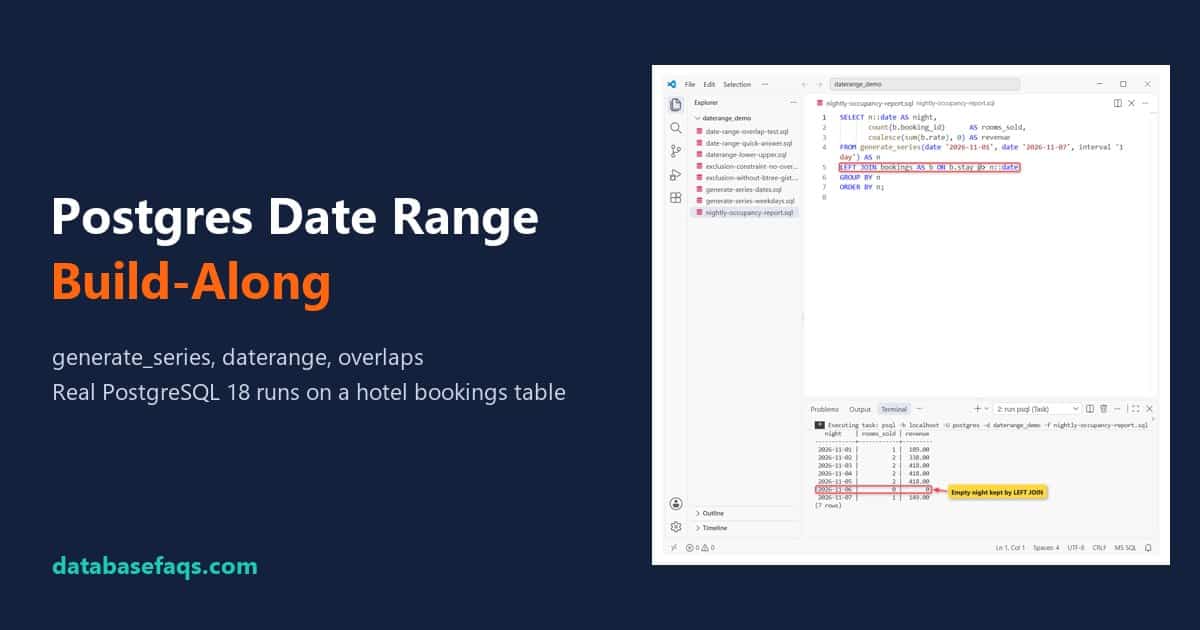
Task: Click the 2026-11-07 row in terminal output
Action: pyautogui.click(x=874, y=497)
